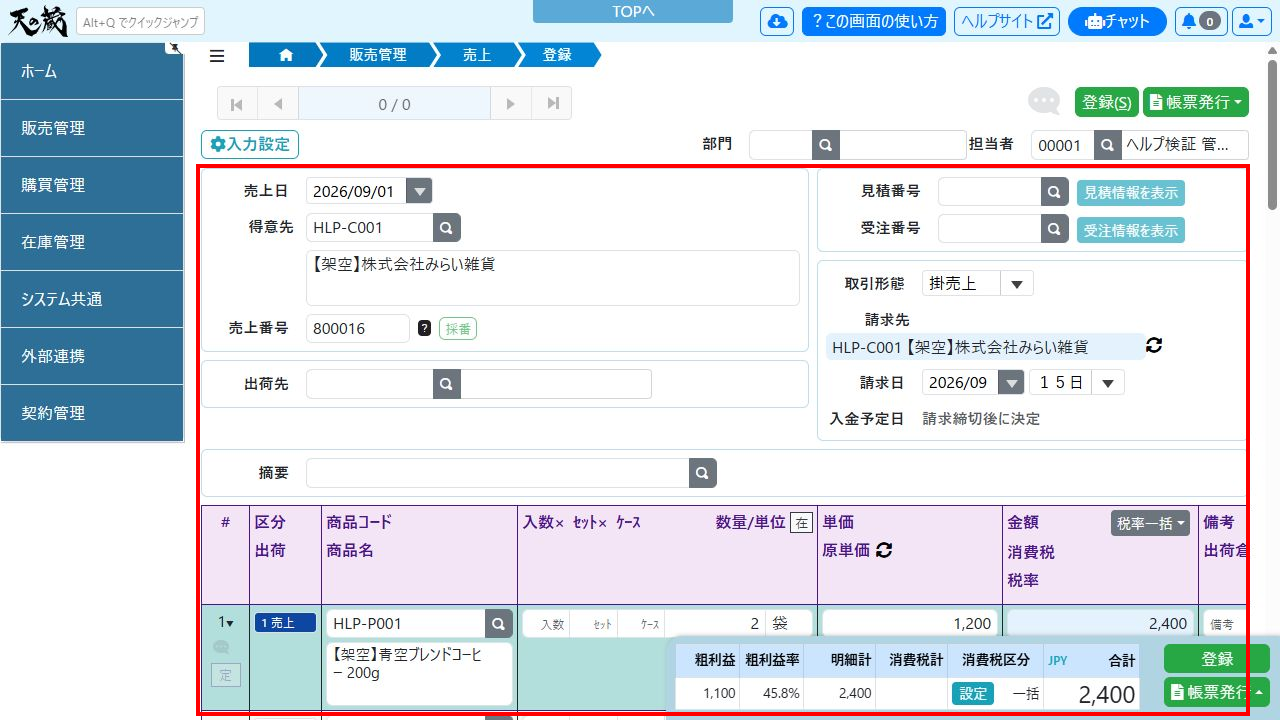Open the notification bell

pos(1201,21)
